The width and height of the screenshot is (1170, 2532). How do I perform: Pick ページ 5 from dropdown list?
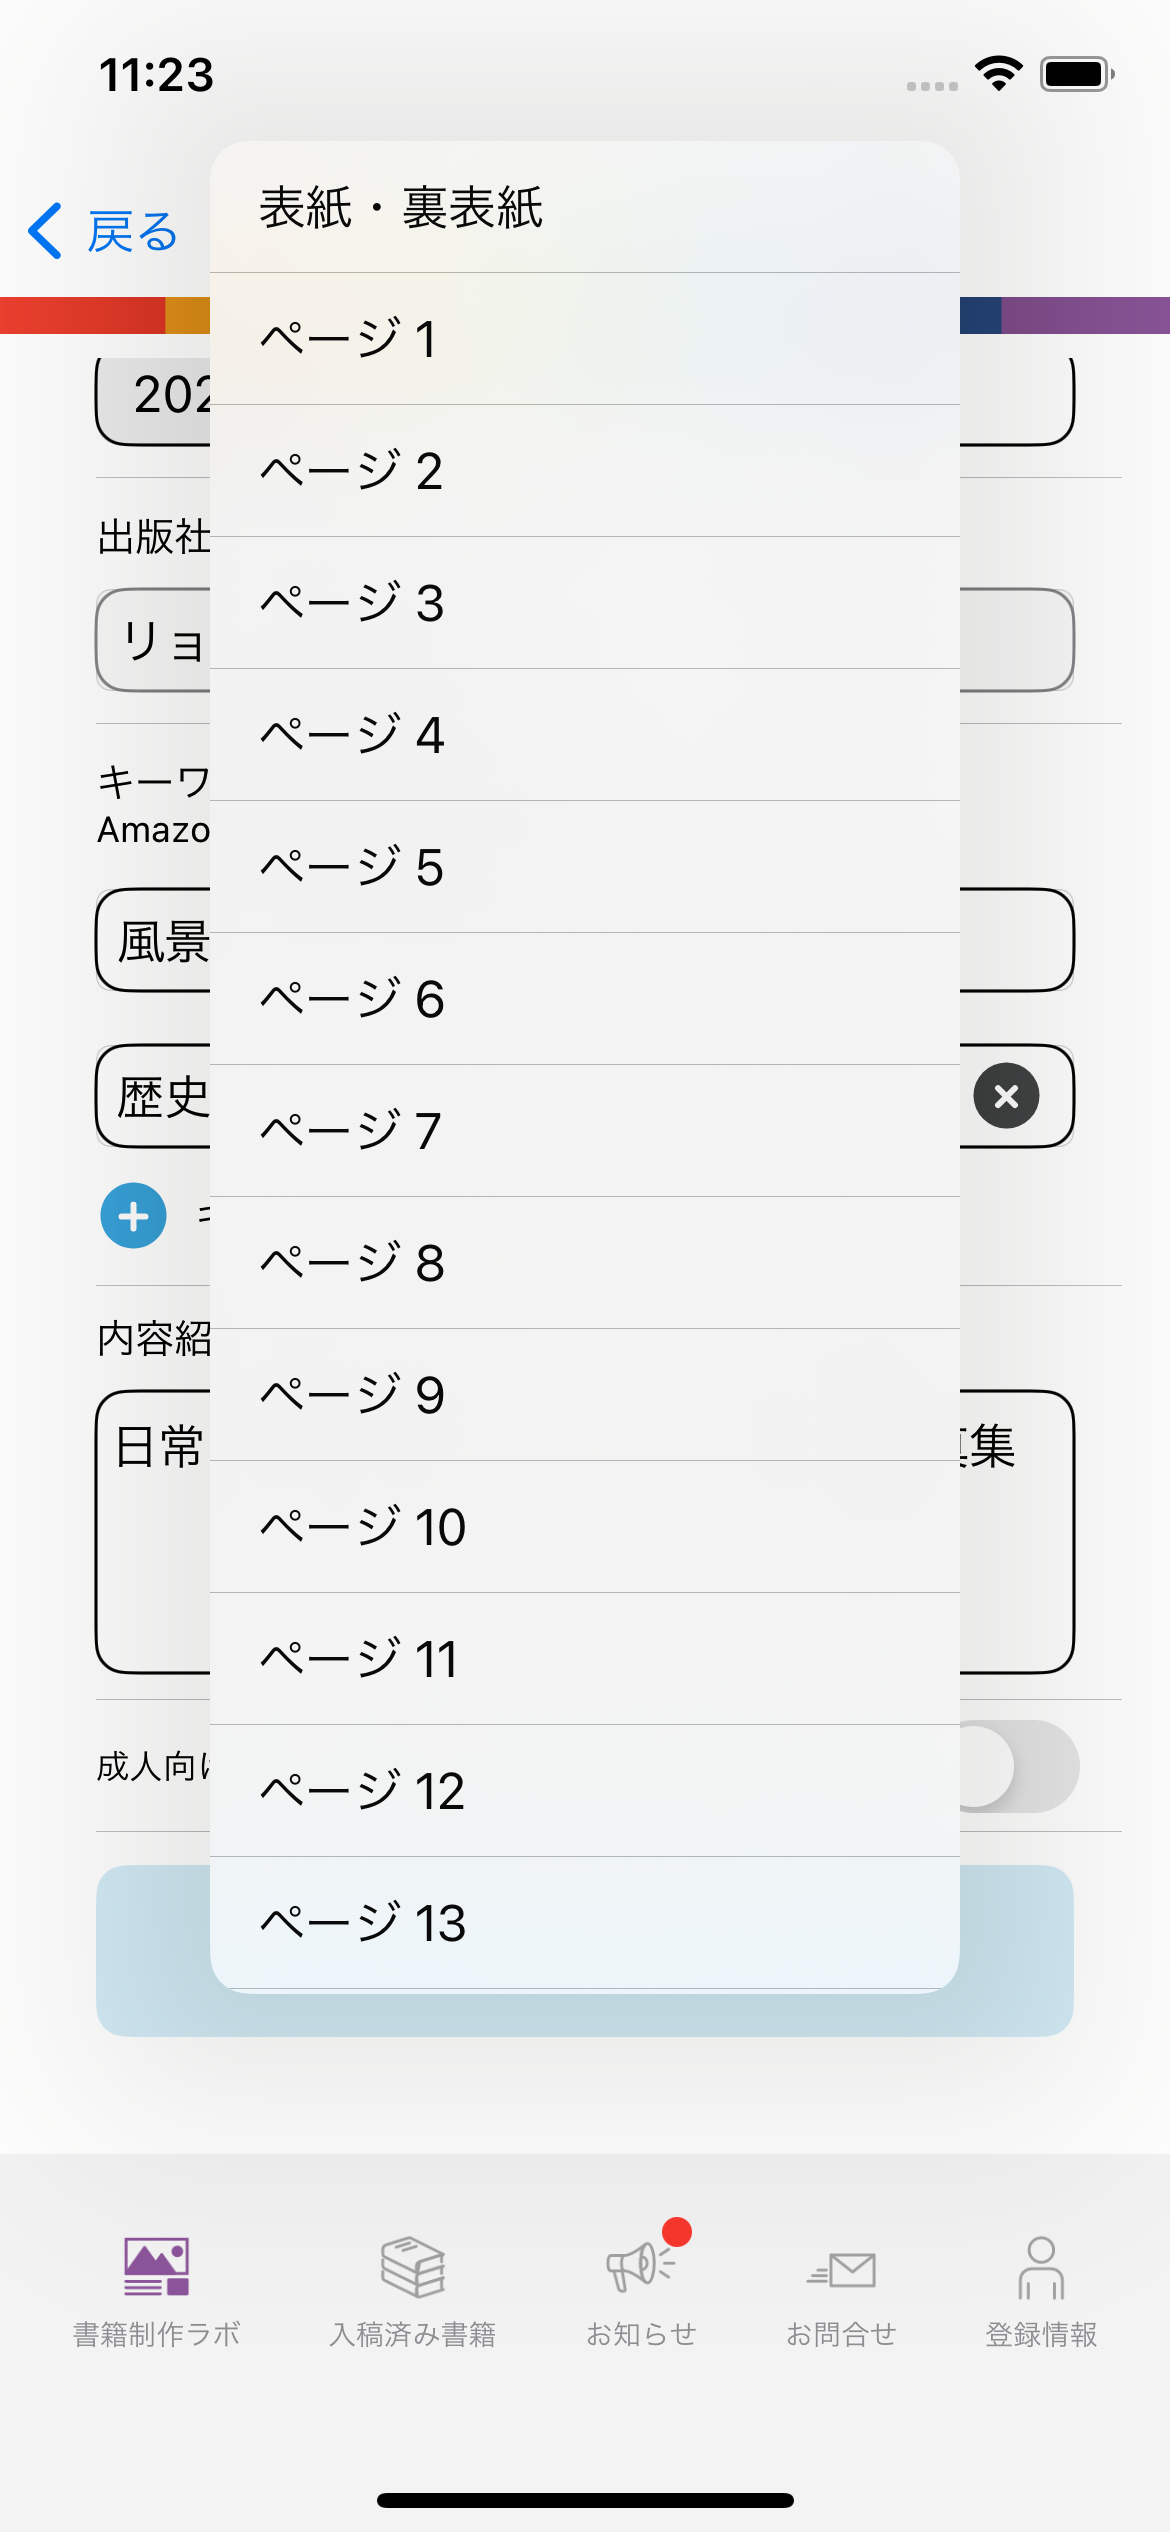585,867
